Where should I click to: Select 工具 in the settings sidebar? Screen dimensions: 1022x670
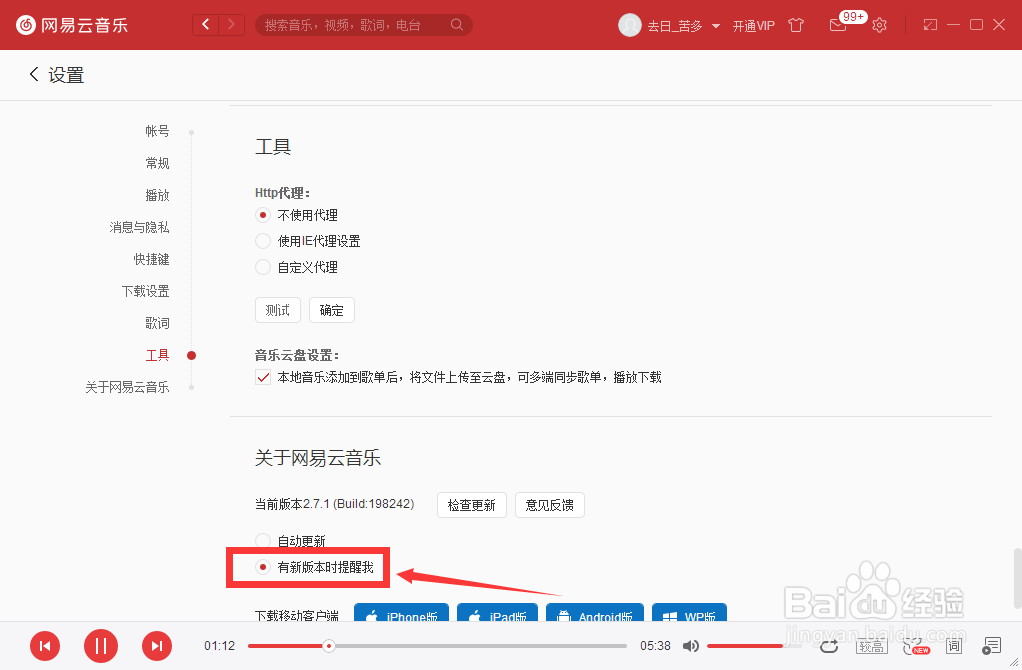[157, 355]
